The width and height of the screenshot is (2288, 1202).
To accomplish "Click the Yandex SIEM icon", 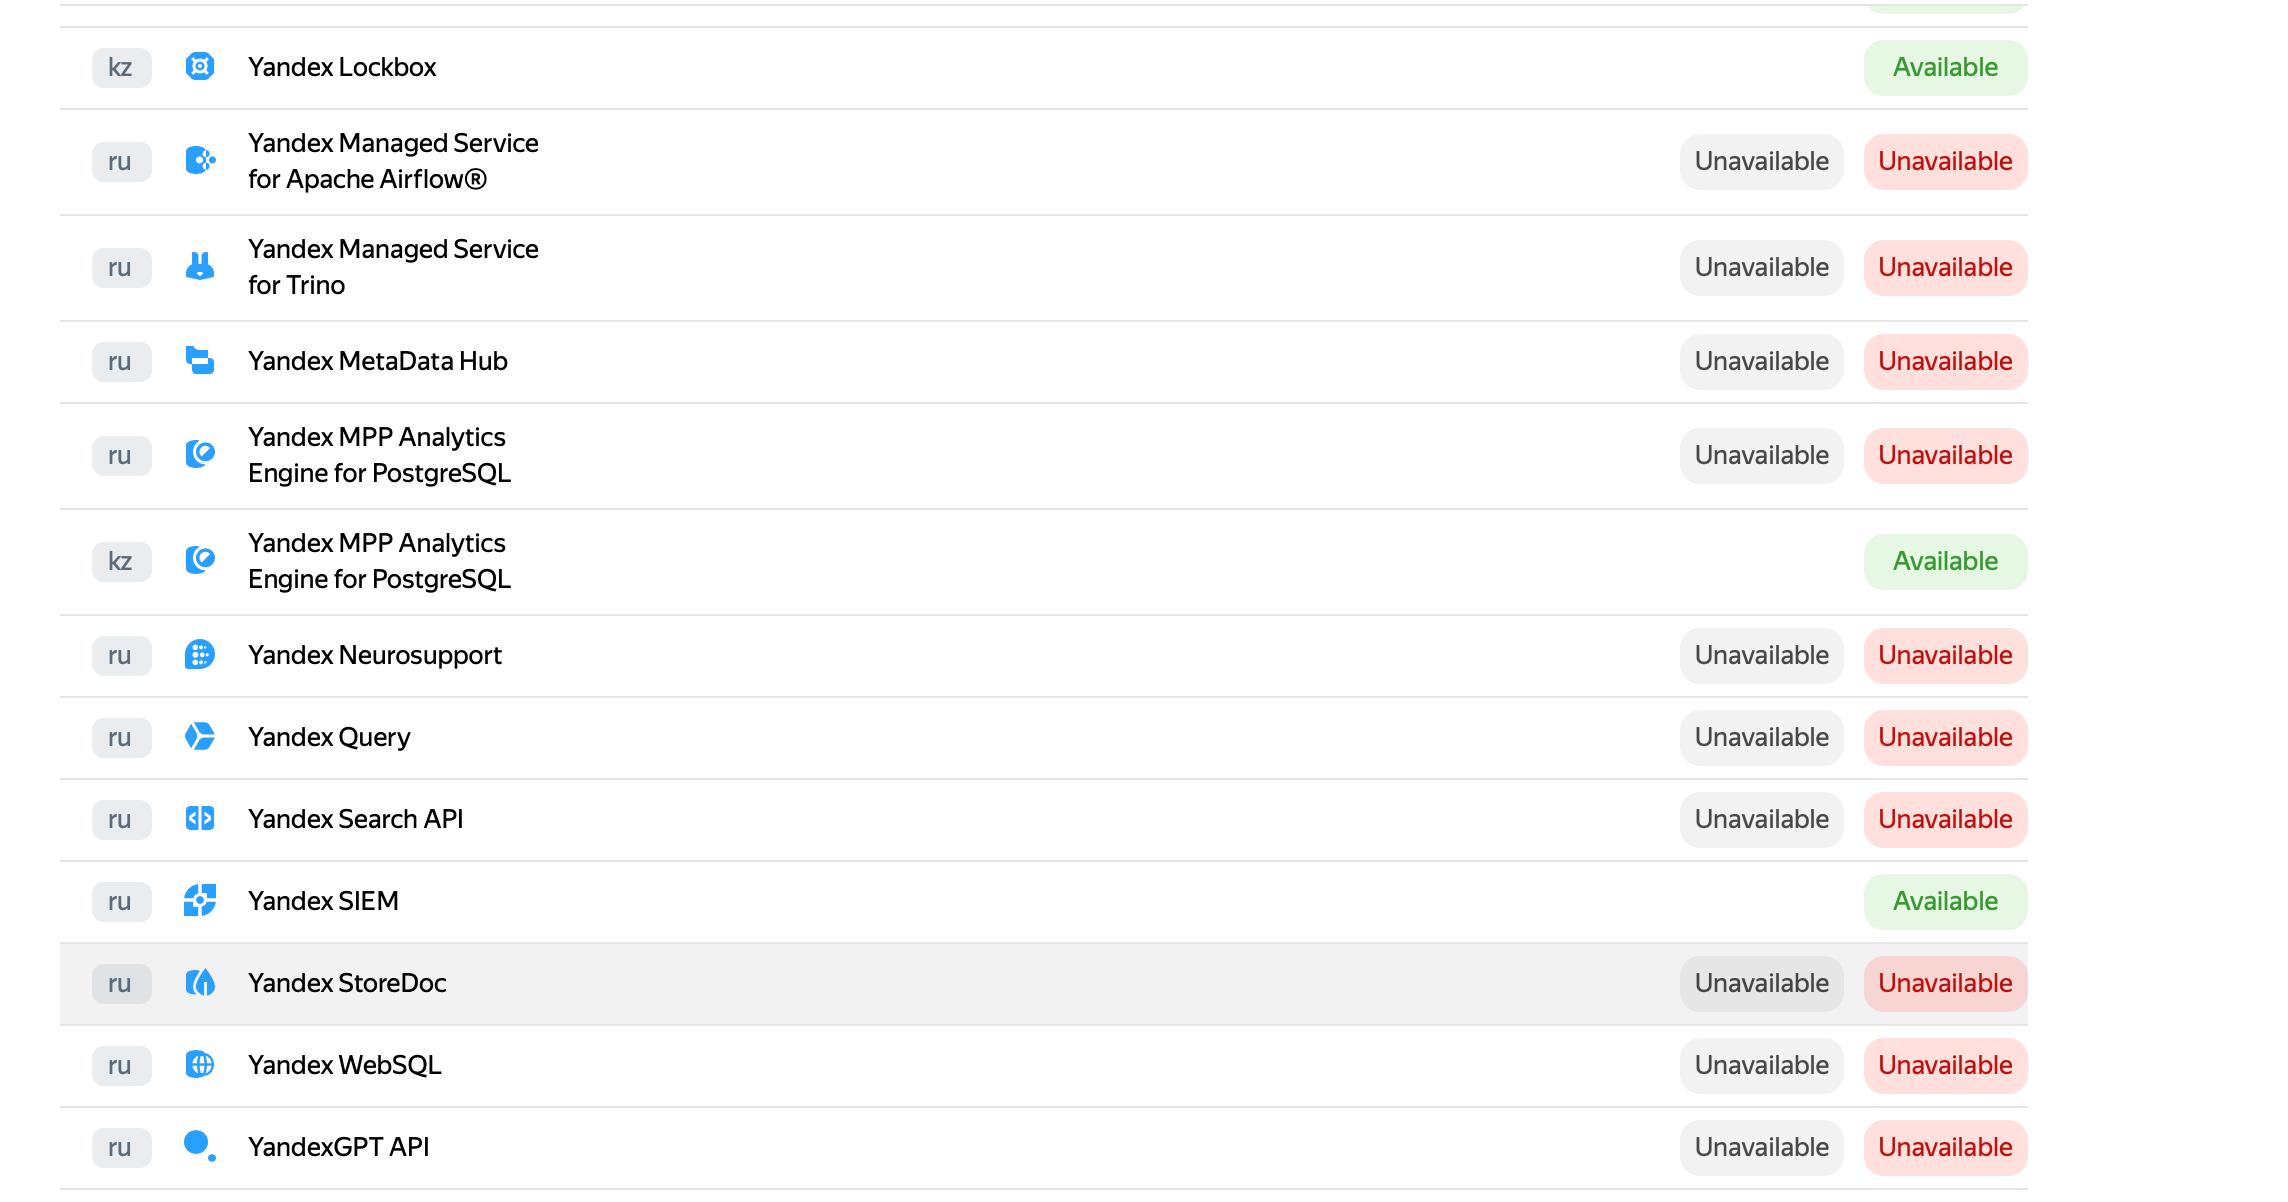I will [200, 901].
